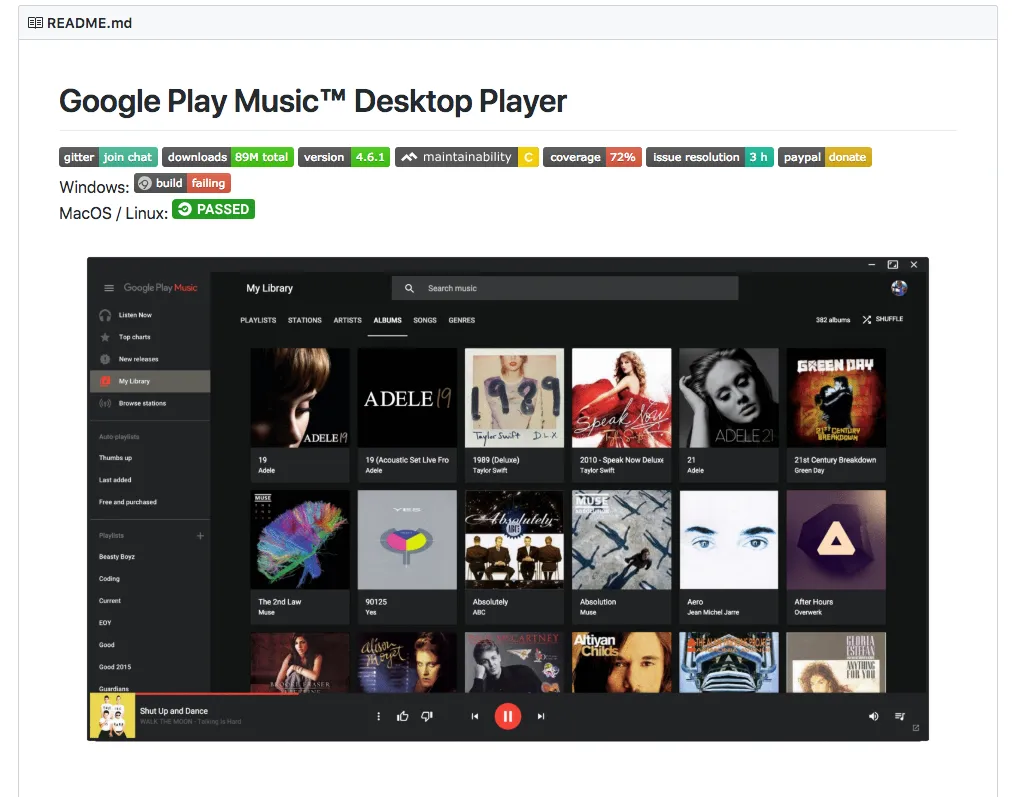Image resolution: width=1012 pixels, height=797 pixels.
Task: Click the mini player pop-out icon
Action: [x=915, y=728]
